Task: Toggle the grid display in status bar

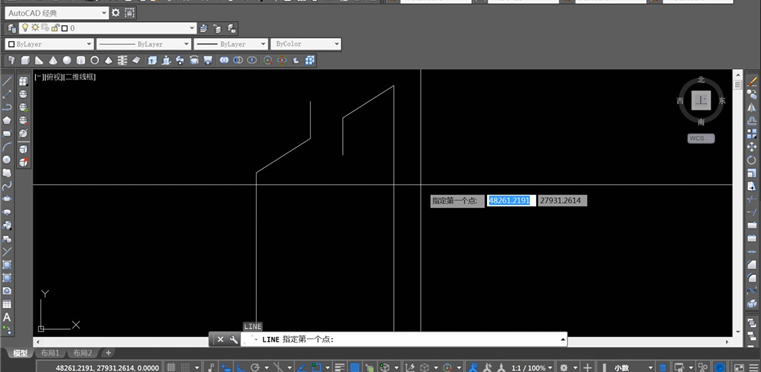Action: click(x=171, y=367)
